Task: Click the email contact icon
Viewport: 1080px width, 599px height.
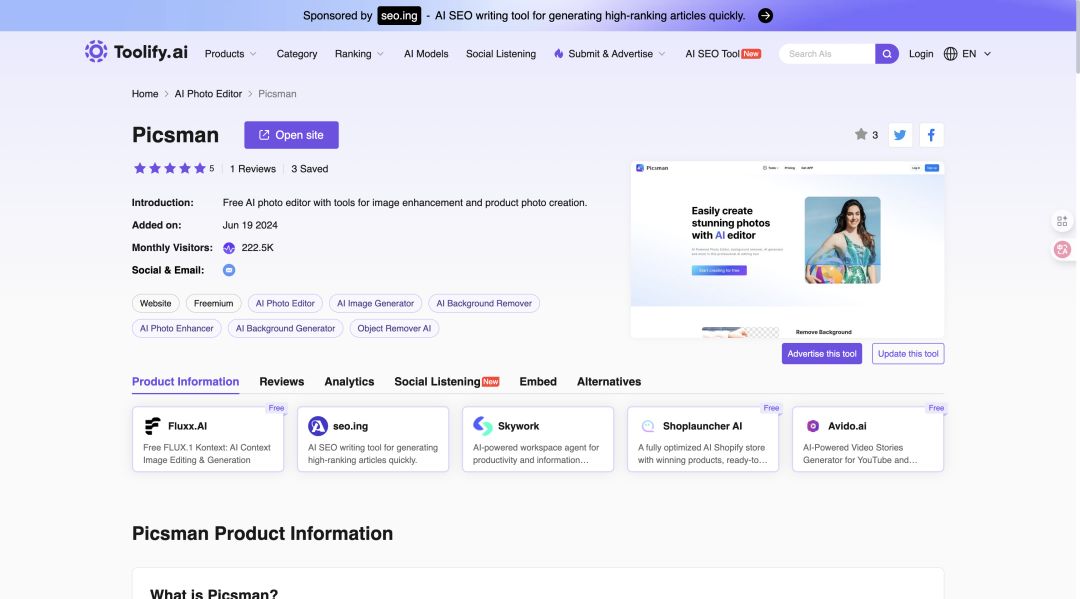Action: [229, 270]
